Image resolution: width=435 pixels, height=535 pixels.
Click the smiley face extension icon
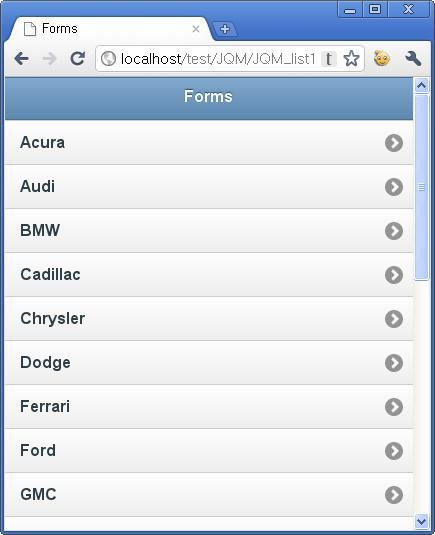click(x=382, y=58)
